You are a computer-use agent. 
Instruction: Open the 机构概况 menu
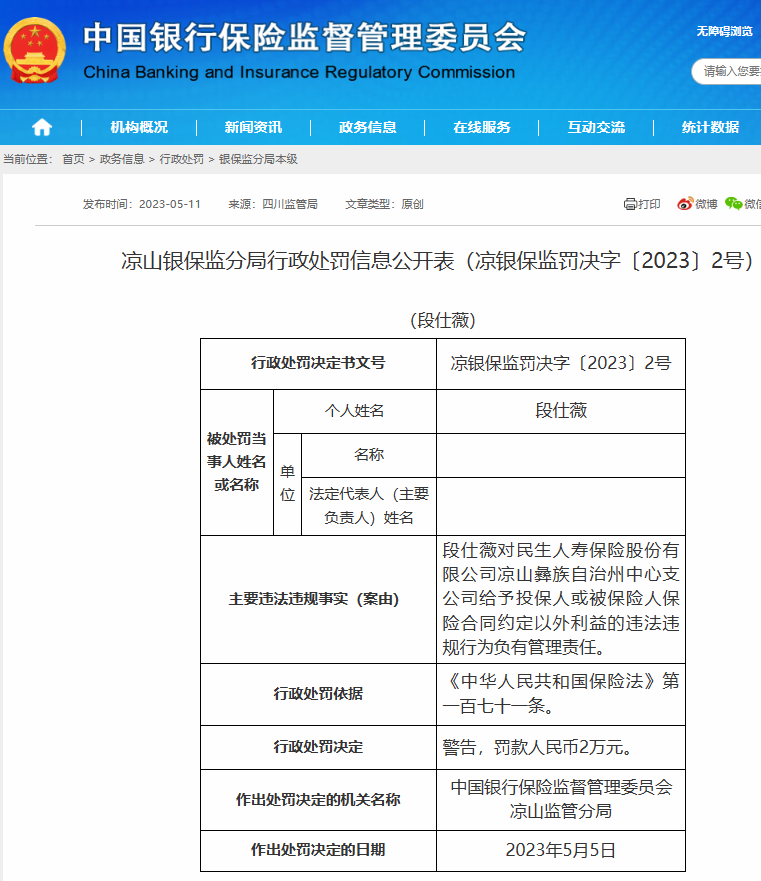(x=139, y=127)
